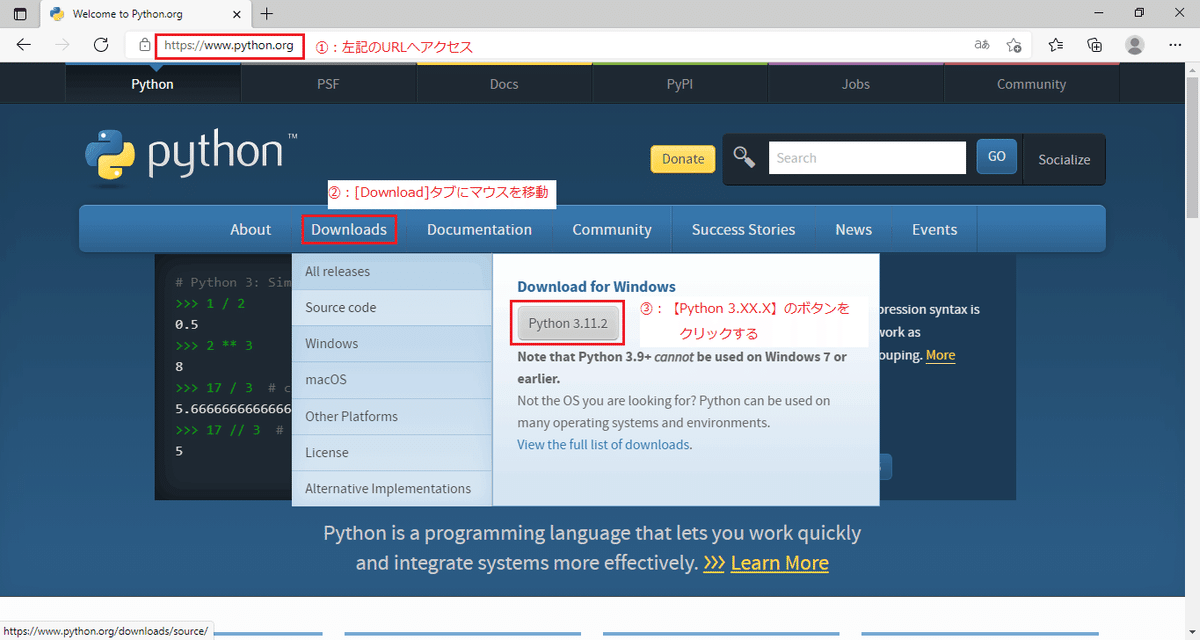Viewport: 1200px width, 640px height.
Task: Open the tab actions icon at top-left
Action: (20, 14)
